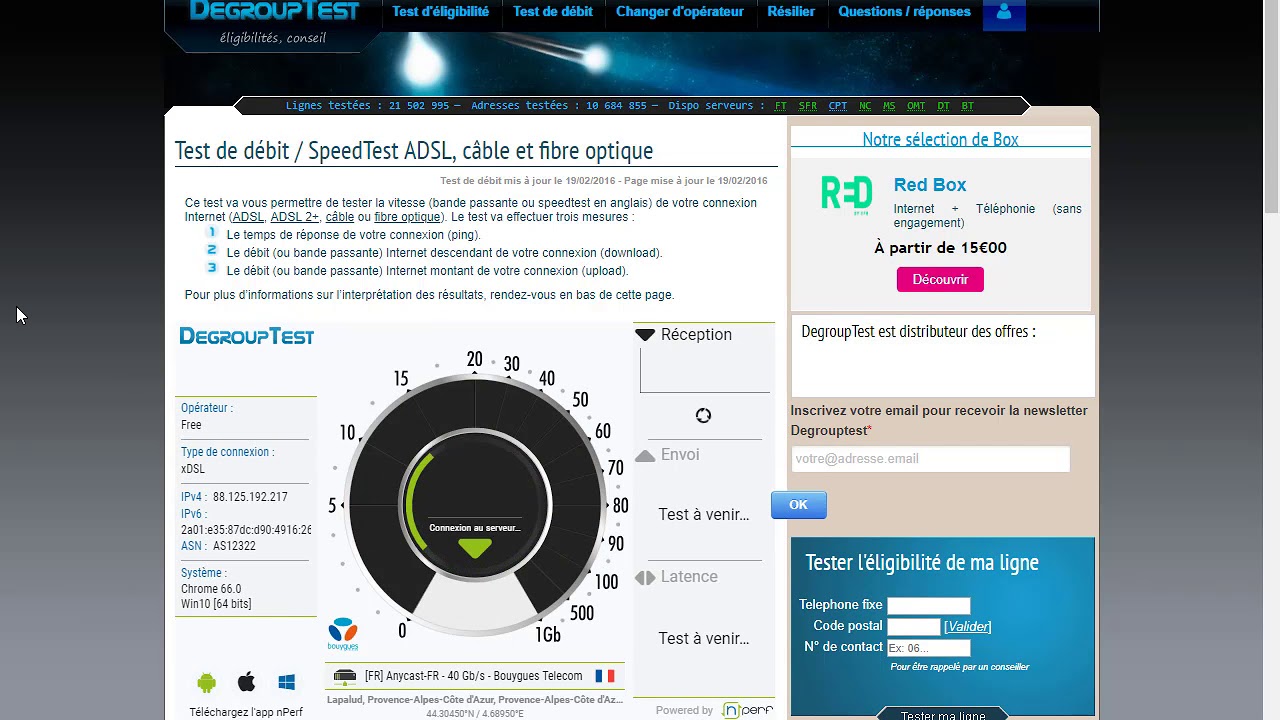This screenshot has height=720, width=1280.
Task: Click the green down arrow in the gauge
Action: tap(475, 548)
